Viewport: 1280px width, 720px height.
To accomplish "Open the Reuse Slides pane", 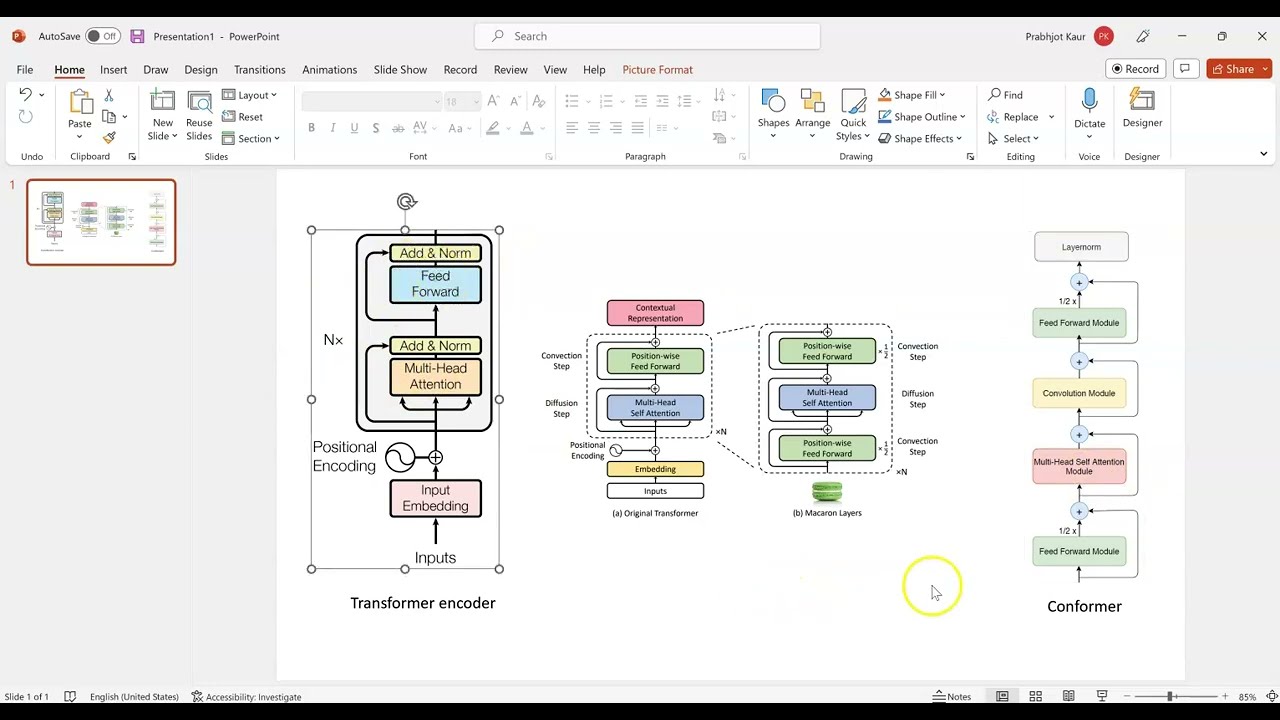I will (199, 115).
